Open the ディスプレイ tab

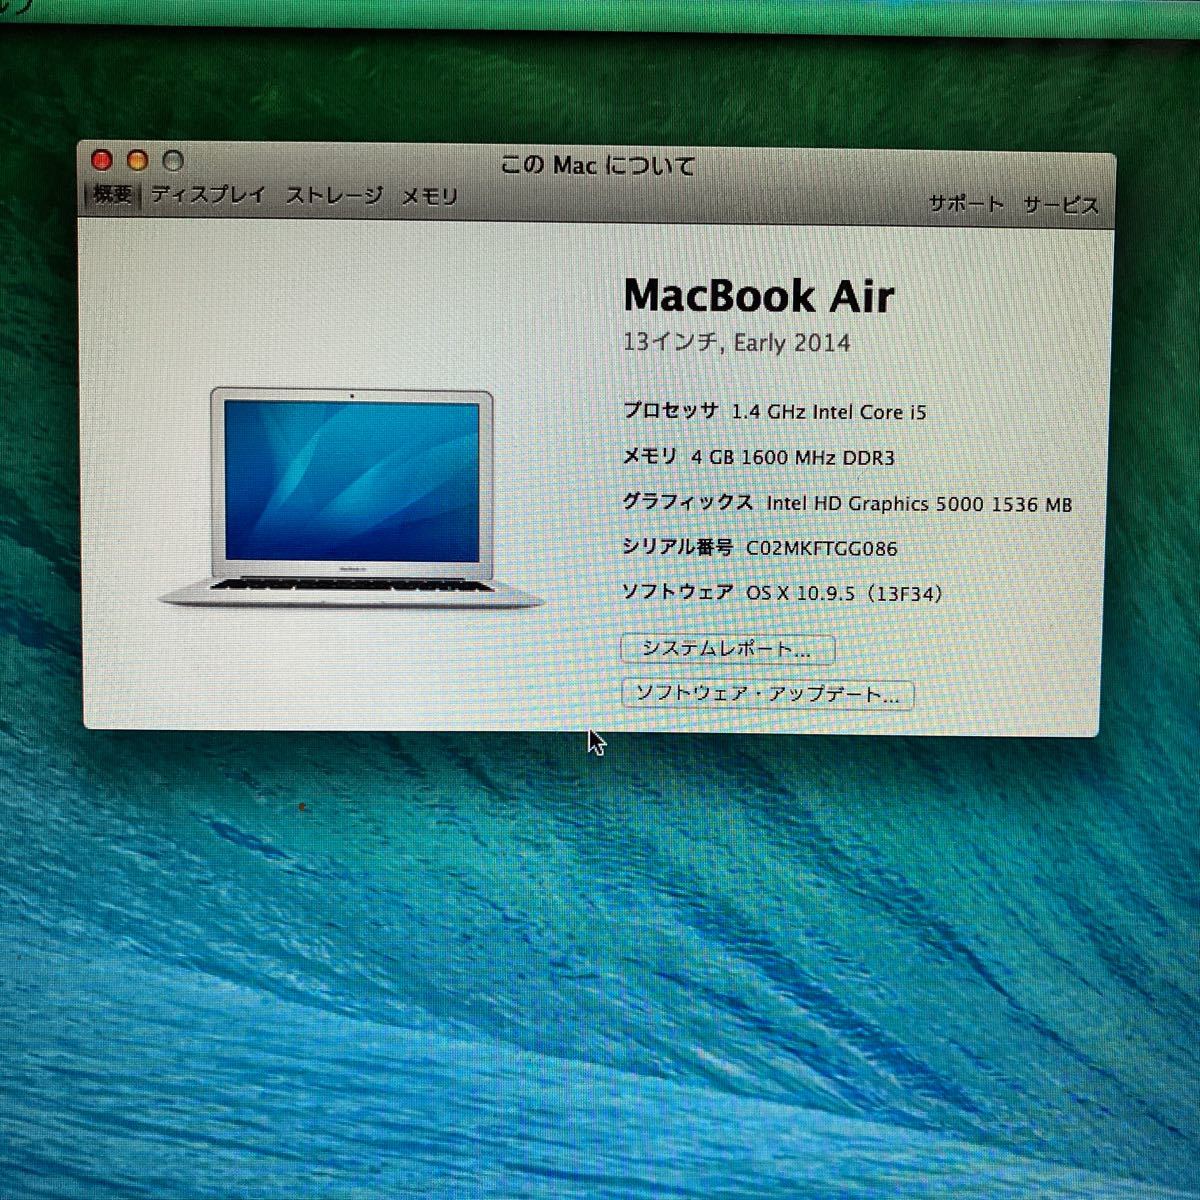209,195
